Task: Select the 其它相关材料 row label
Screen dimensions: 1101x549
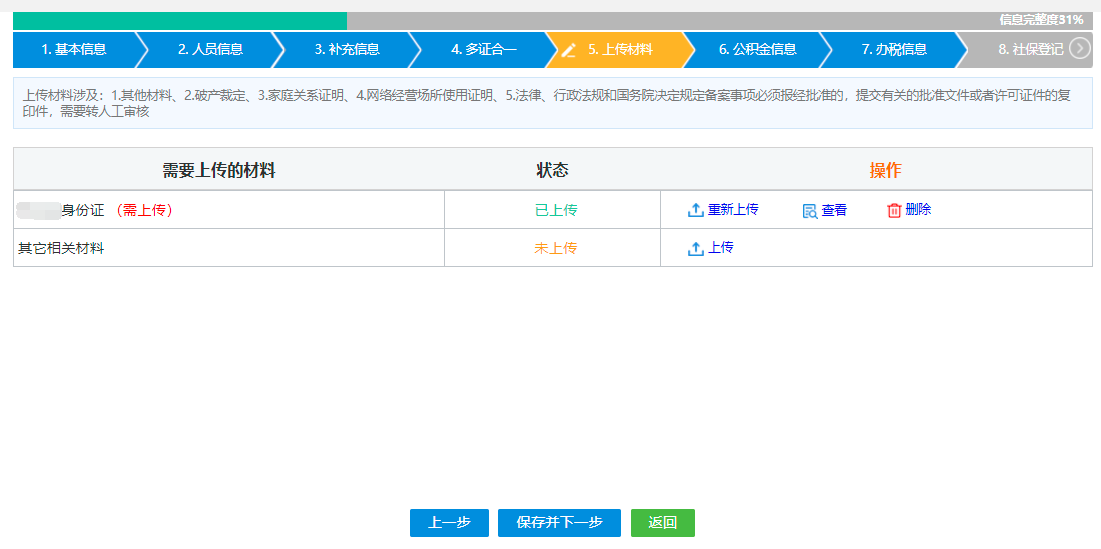Action: tap(61, 248)
